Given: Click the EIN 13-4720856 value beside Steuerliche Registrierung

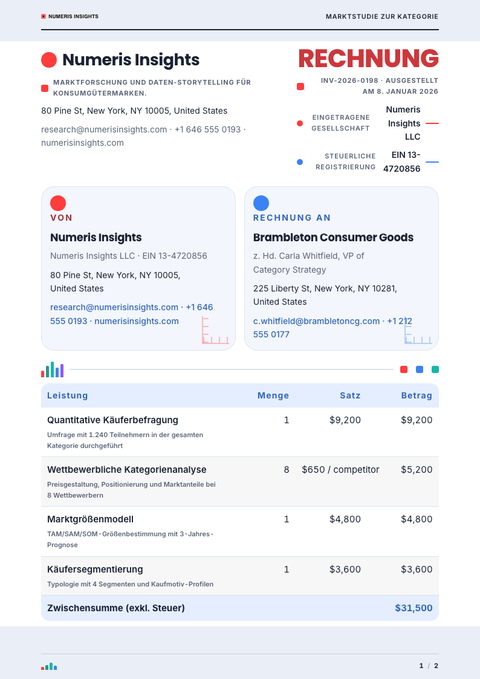Looking at the screenshot, I should click(x=402, y=162).
